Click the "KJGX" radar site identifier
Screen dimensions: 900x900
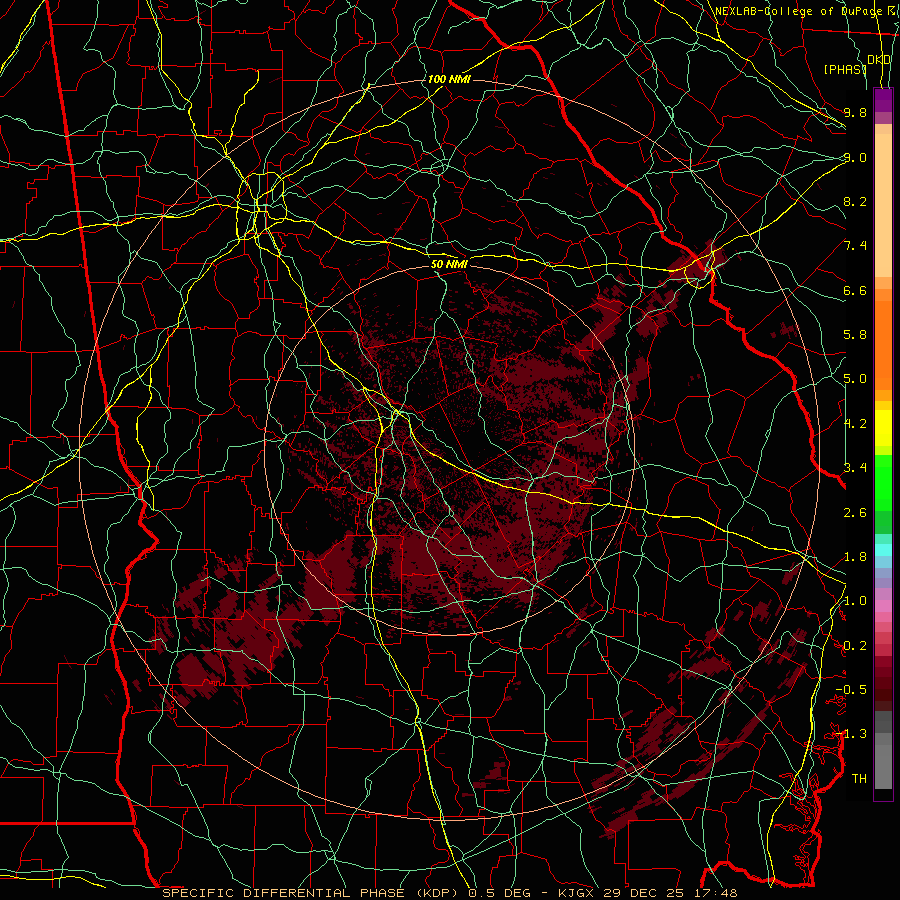pos(578,893)
